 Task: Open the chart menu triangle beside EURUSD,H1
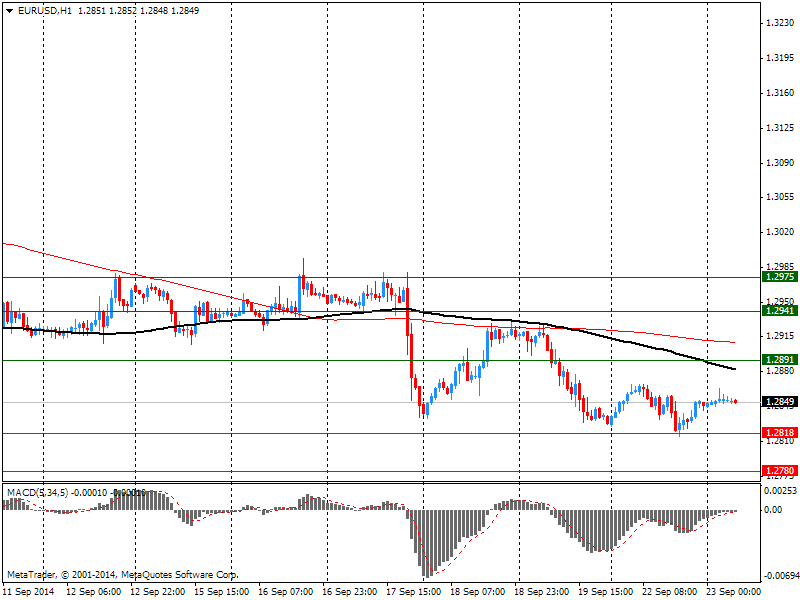10,11
